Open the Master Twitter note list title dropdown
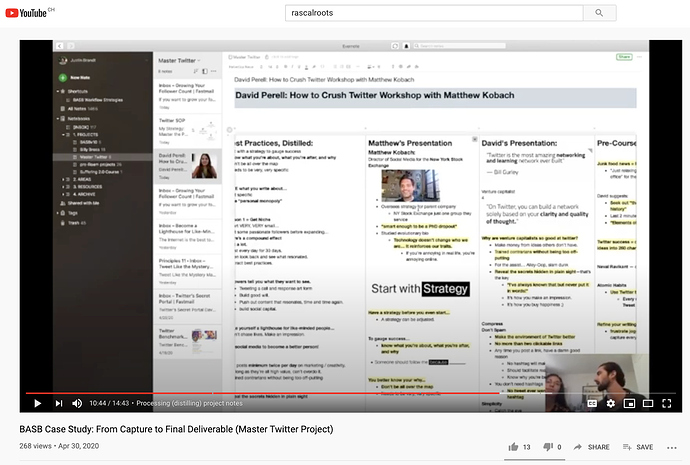This screenshot has height=465, width=690. point(179,61)
